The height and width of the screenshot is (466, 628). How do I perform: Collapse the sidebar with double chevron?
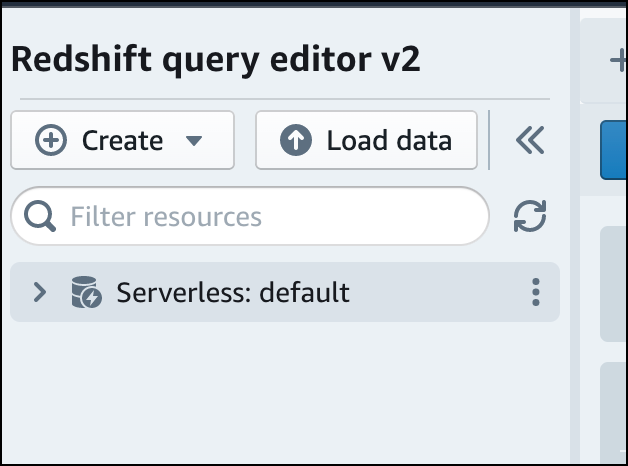[x=529, y=141]
